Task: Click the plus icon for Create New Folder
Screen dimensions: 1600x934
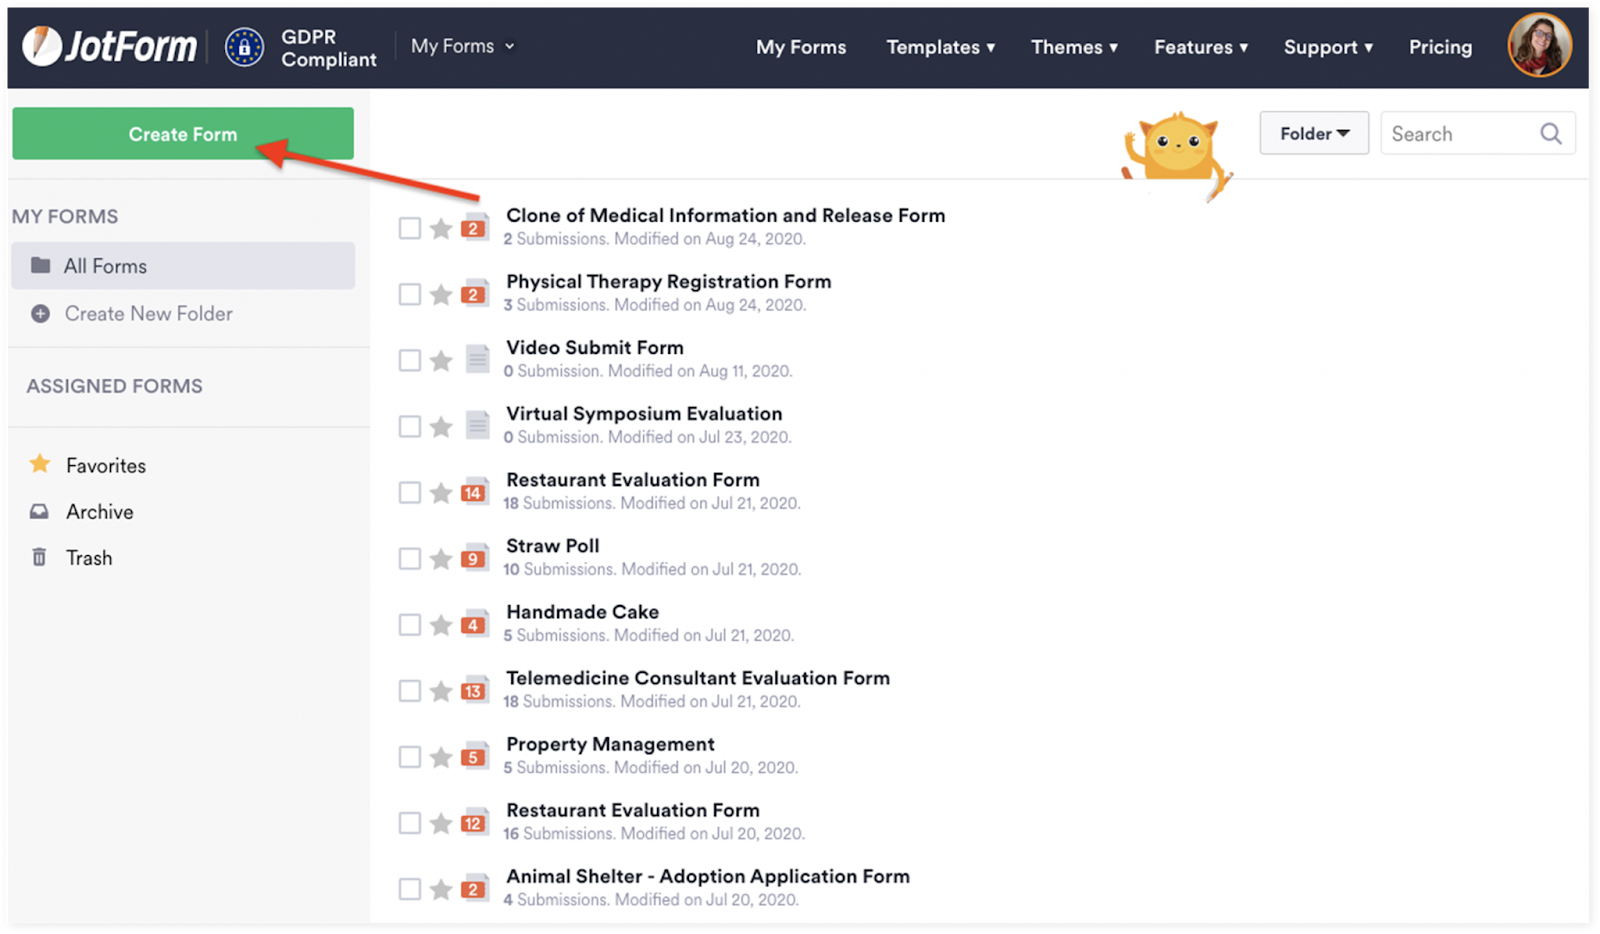Action: pyautogui.click(x=40, y=313)
